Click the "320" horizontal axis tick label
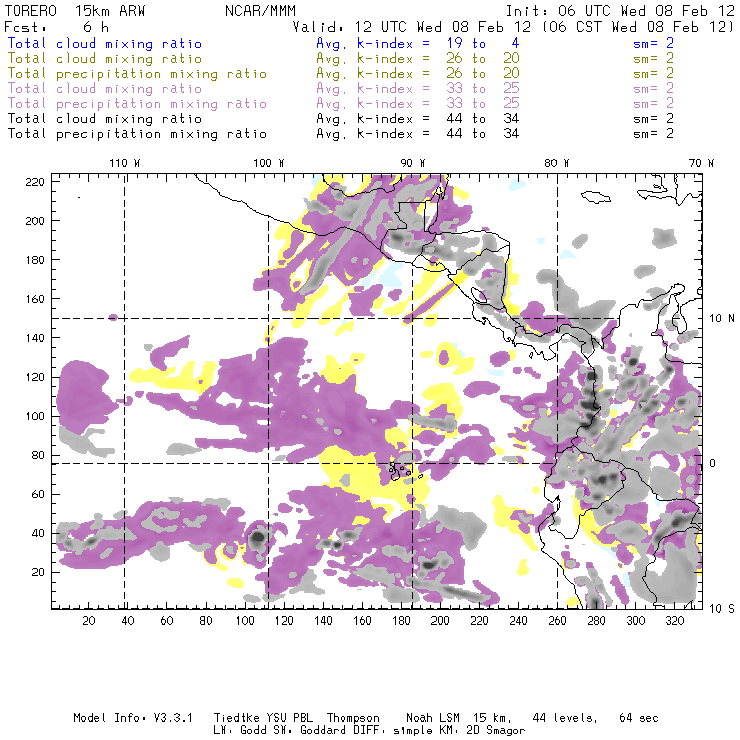This screenshot has height=740, width=740. point(675,621)
